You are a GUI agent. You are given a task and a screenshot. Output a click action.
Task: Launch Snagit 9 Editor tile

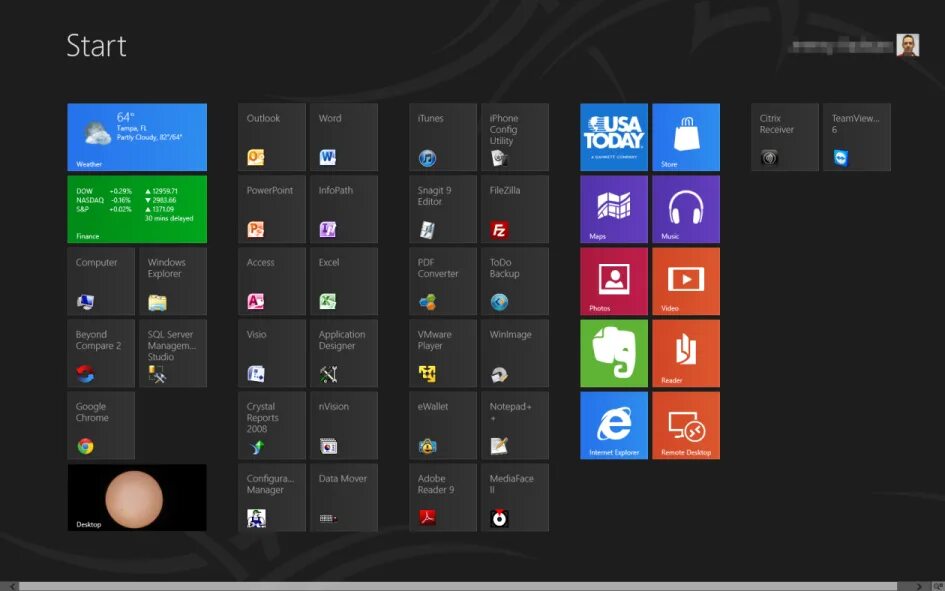[443, 209]
